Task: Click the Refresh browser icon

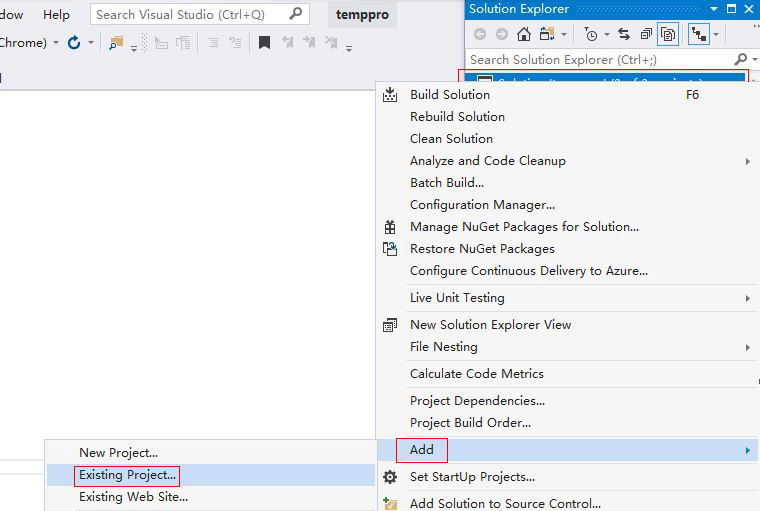Action: click(74, 43)
